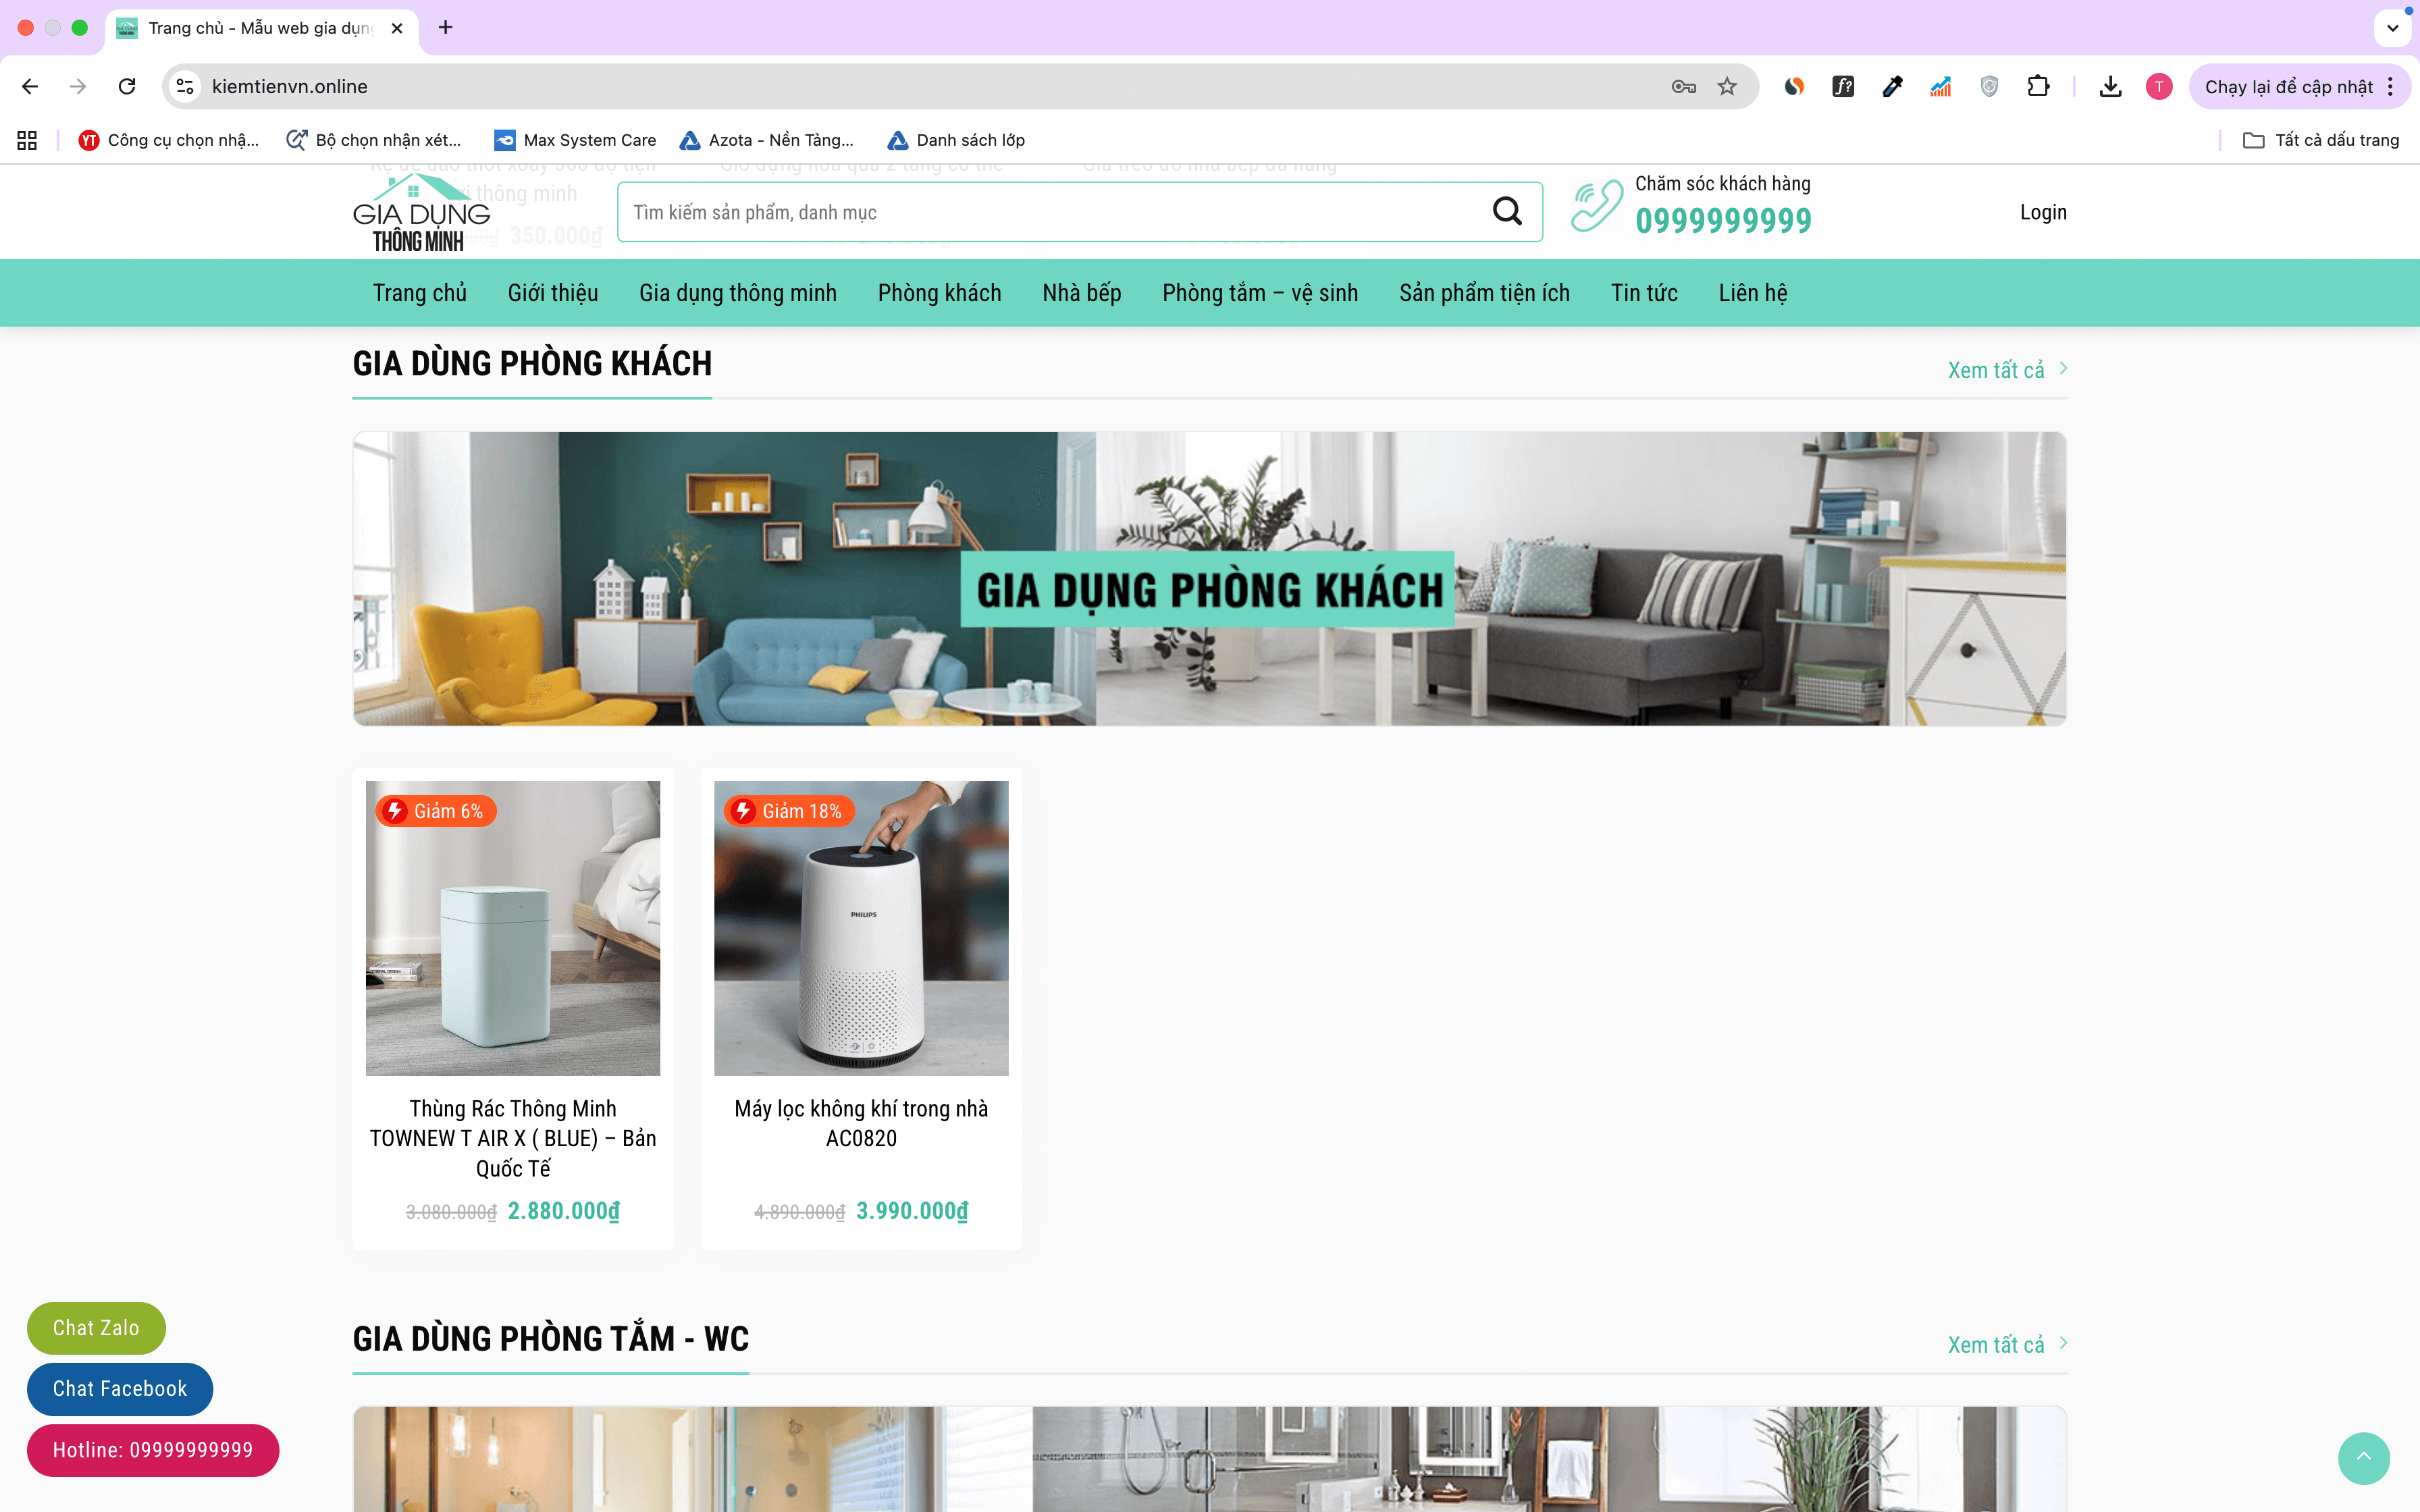Go to 'Tin tức' menu item
2420x1512 pixels.
(x=1643, y=293)
